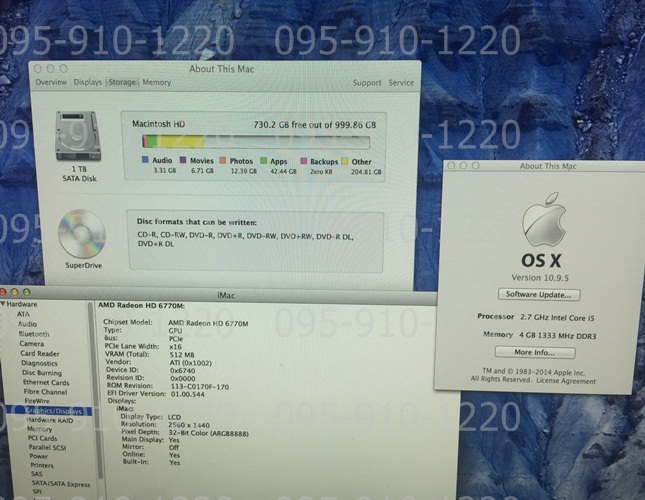
Task: Open the Support link
Action: point(366,83)
